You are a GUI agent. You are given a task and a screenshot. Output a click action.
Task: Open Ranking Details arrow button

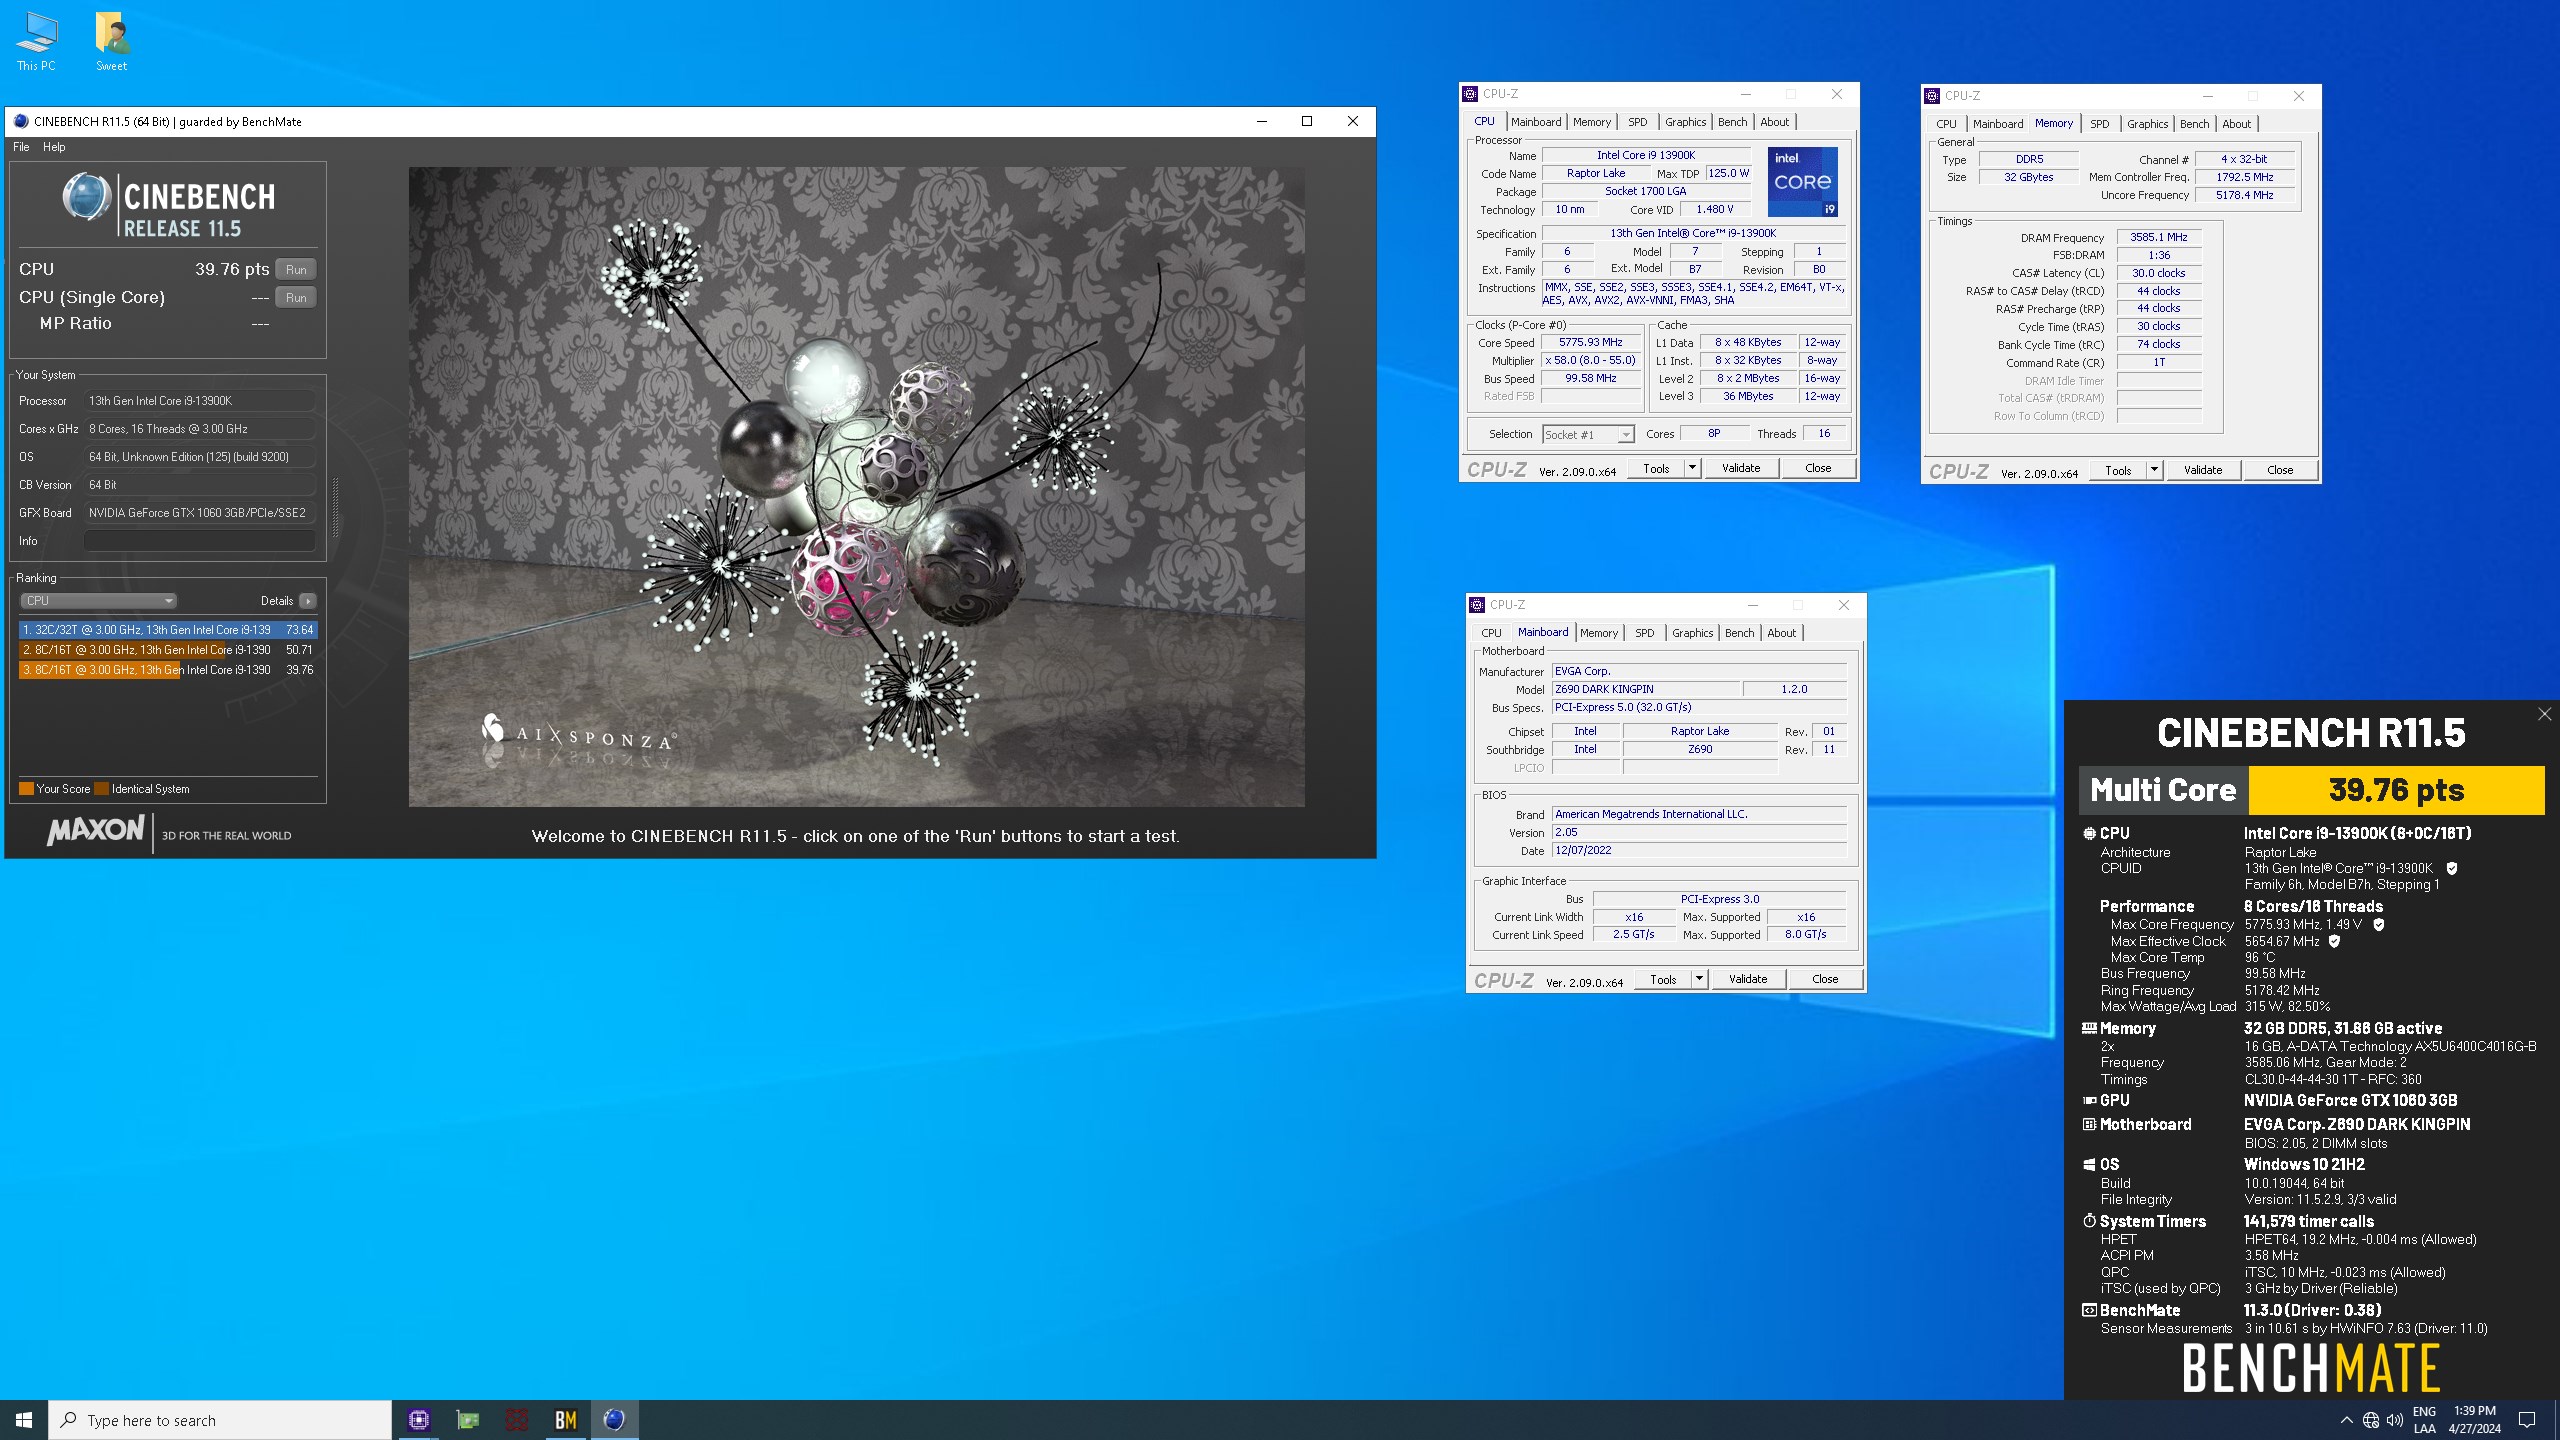point(308,601)
